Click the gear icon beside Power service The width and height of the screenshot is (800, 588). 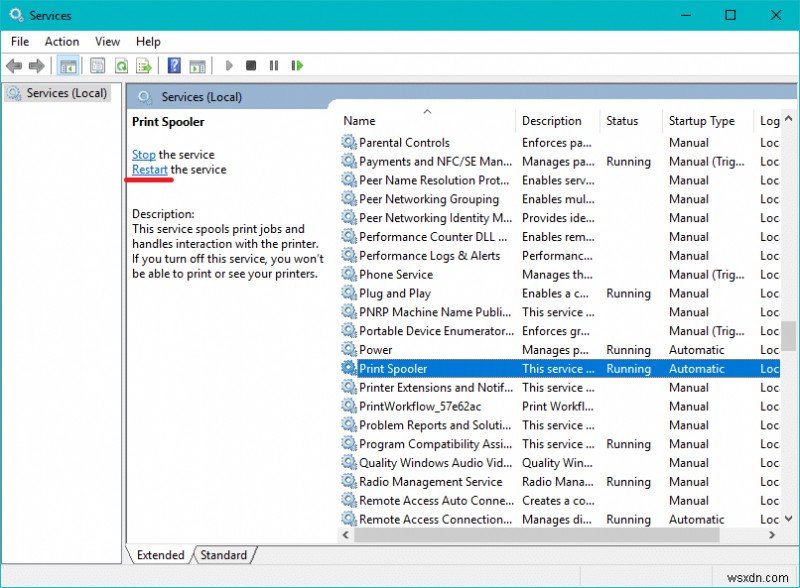(x=349, y=349)
